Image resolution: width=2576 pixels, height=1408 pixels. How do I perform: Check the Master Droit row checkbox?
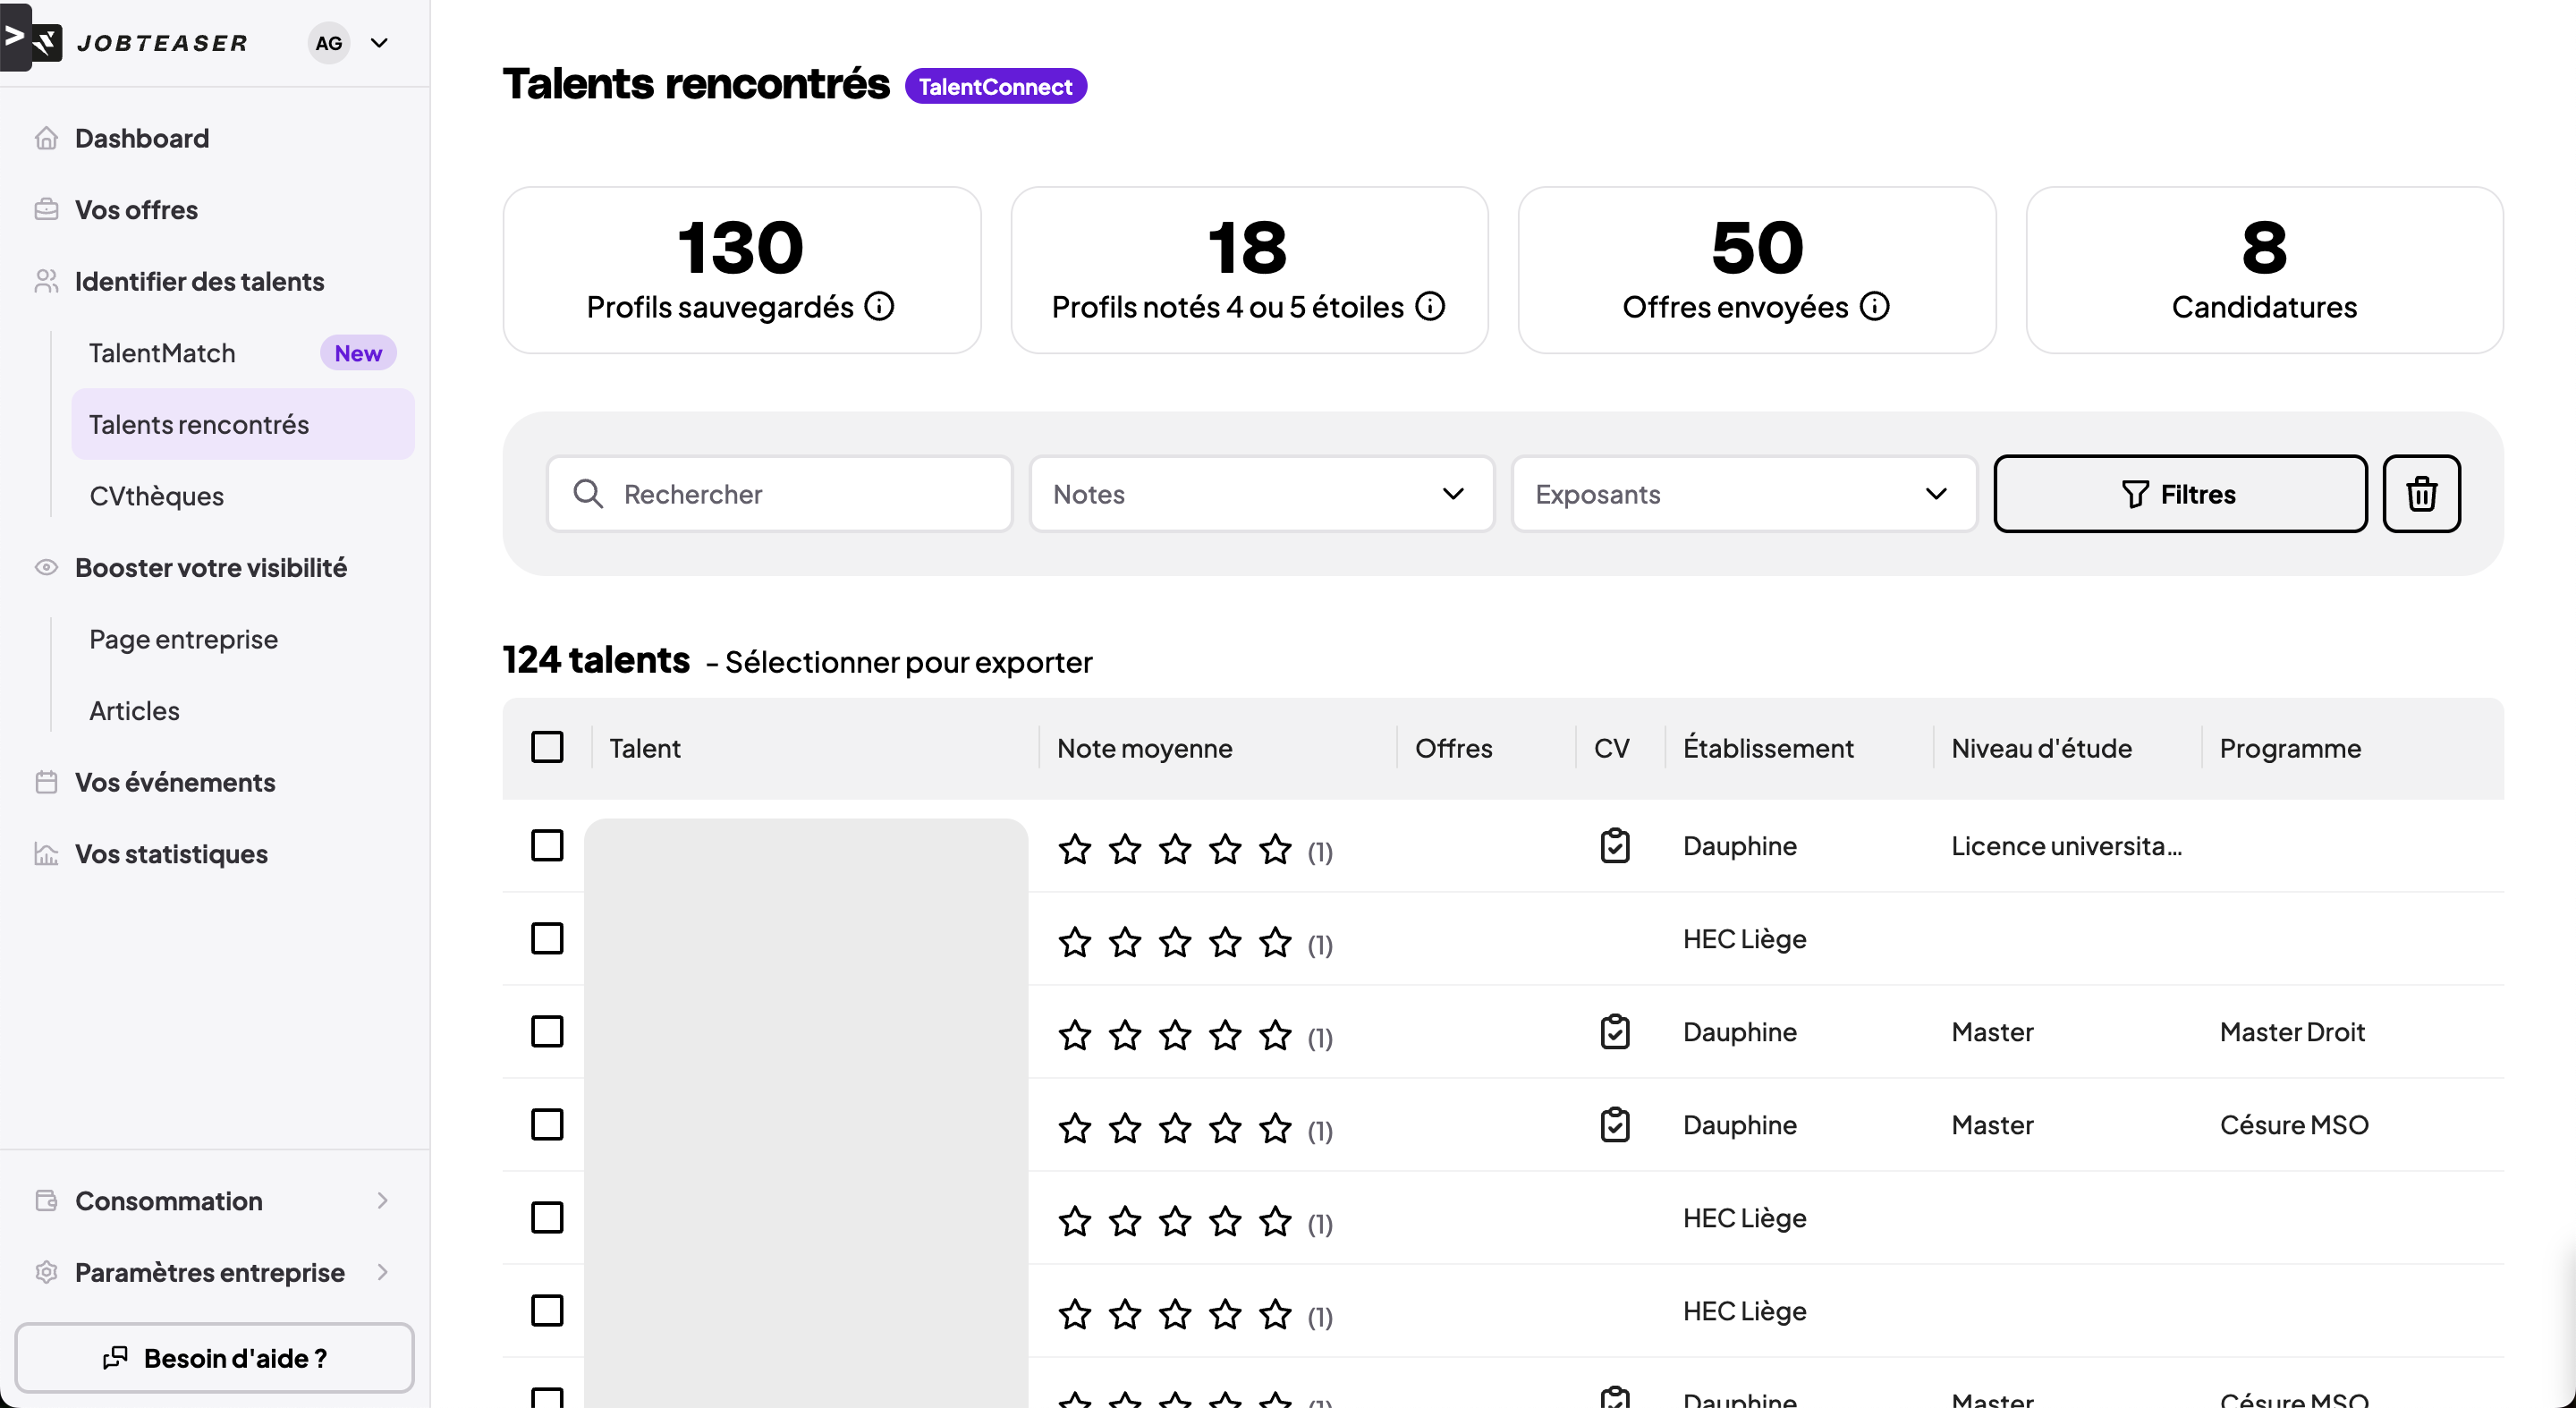547,1031
